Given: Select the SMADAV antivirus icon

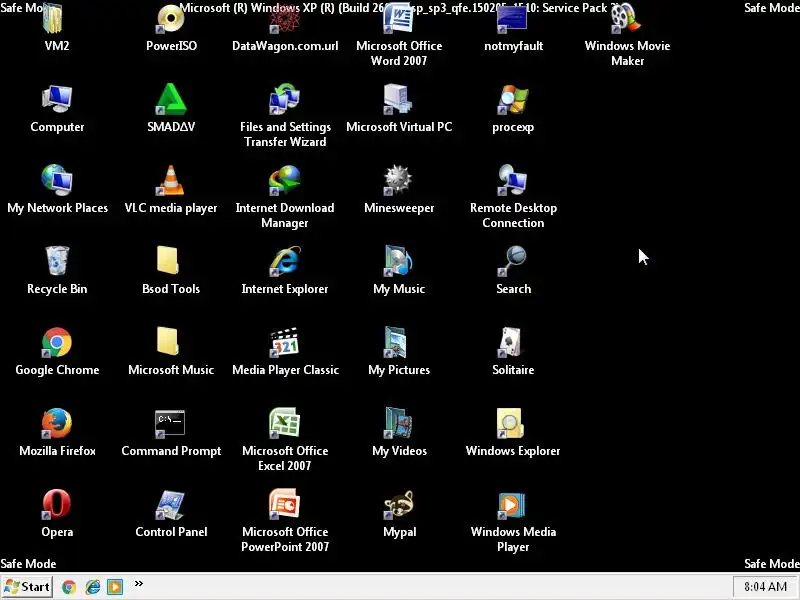Looking at the screenshot, I should point(171,99).
